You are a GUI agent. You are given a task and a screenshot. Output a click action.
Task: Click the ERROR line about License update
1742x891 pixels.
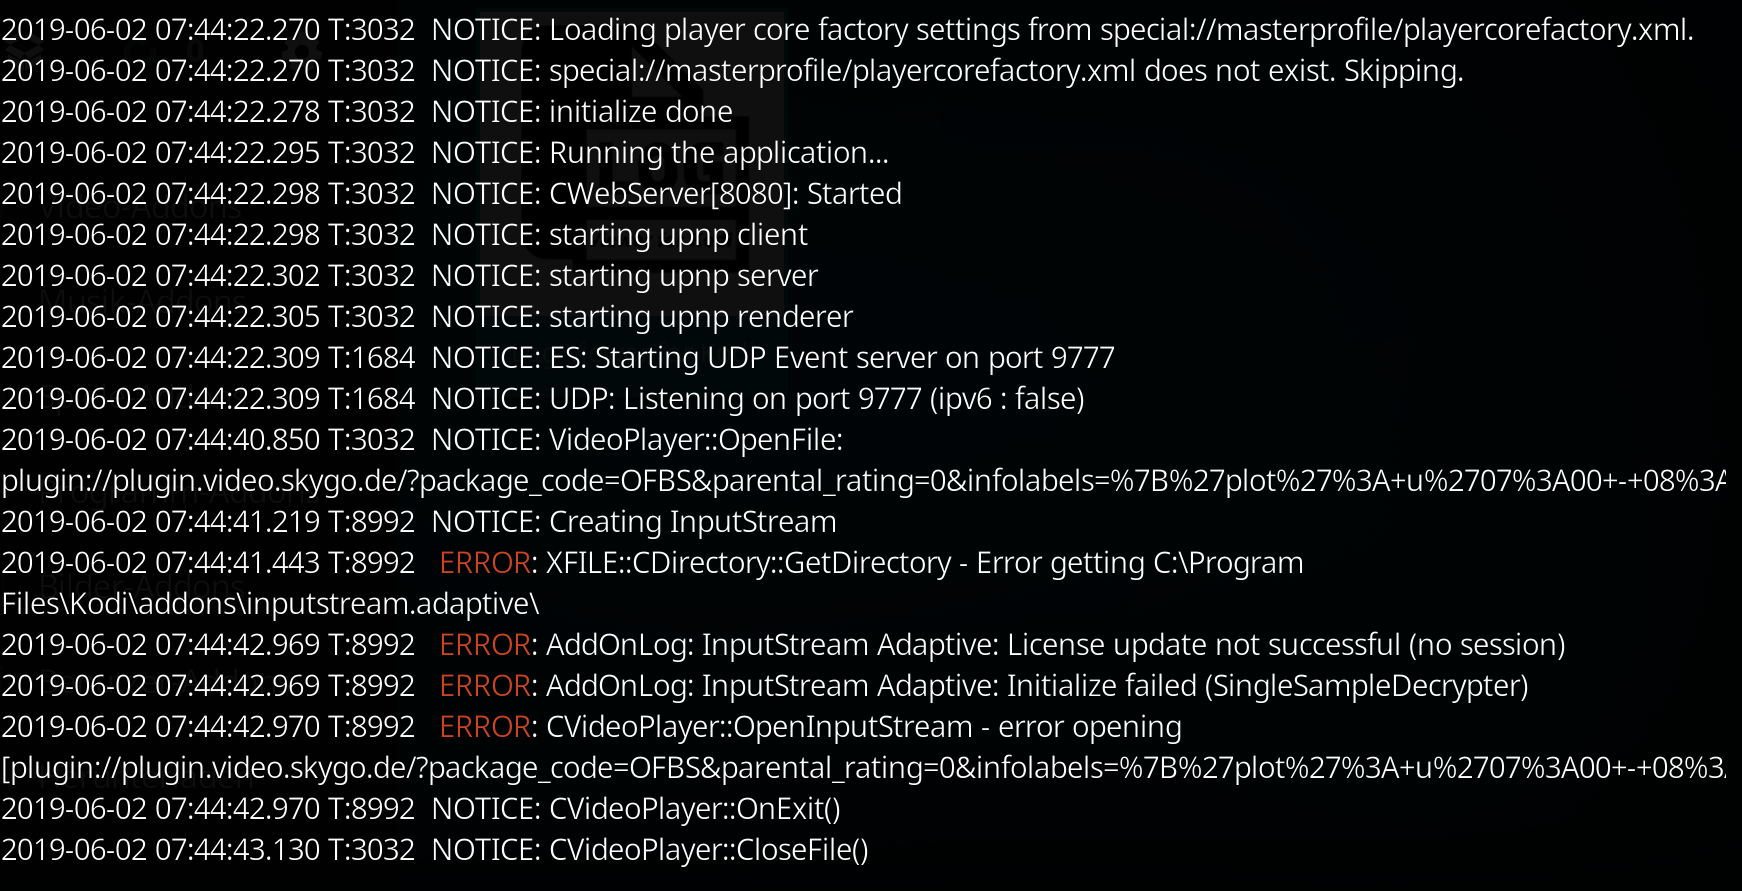pyautogui.click(x=783, y=645)
